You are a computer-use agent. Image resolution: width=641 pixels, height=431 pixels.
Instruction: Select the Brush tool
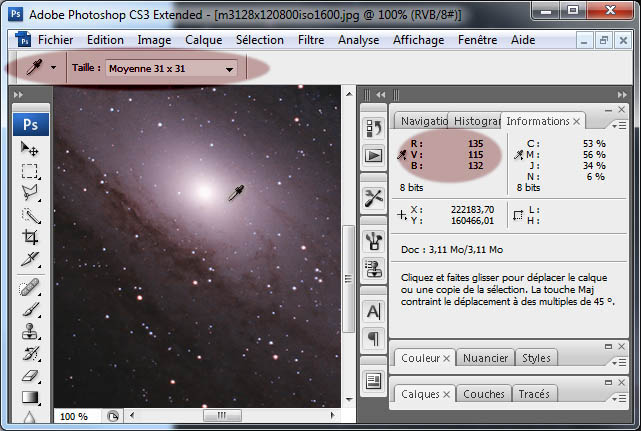click(31, 310)
